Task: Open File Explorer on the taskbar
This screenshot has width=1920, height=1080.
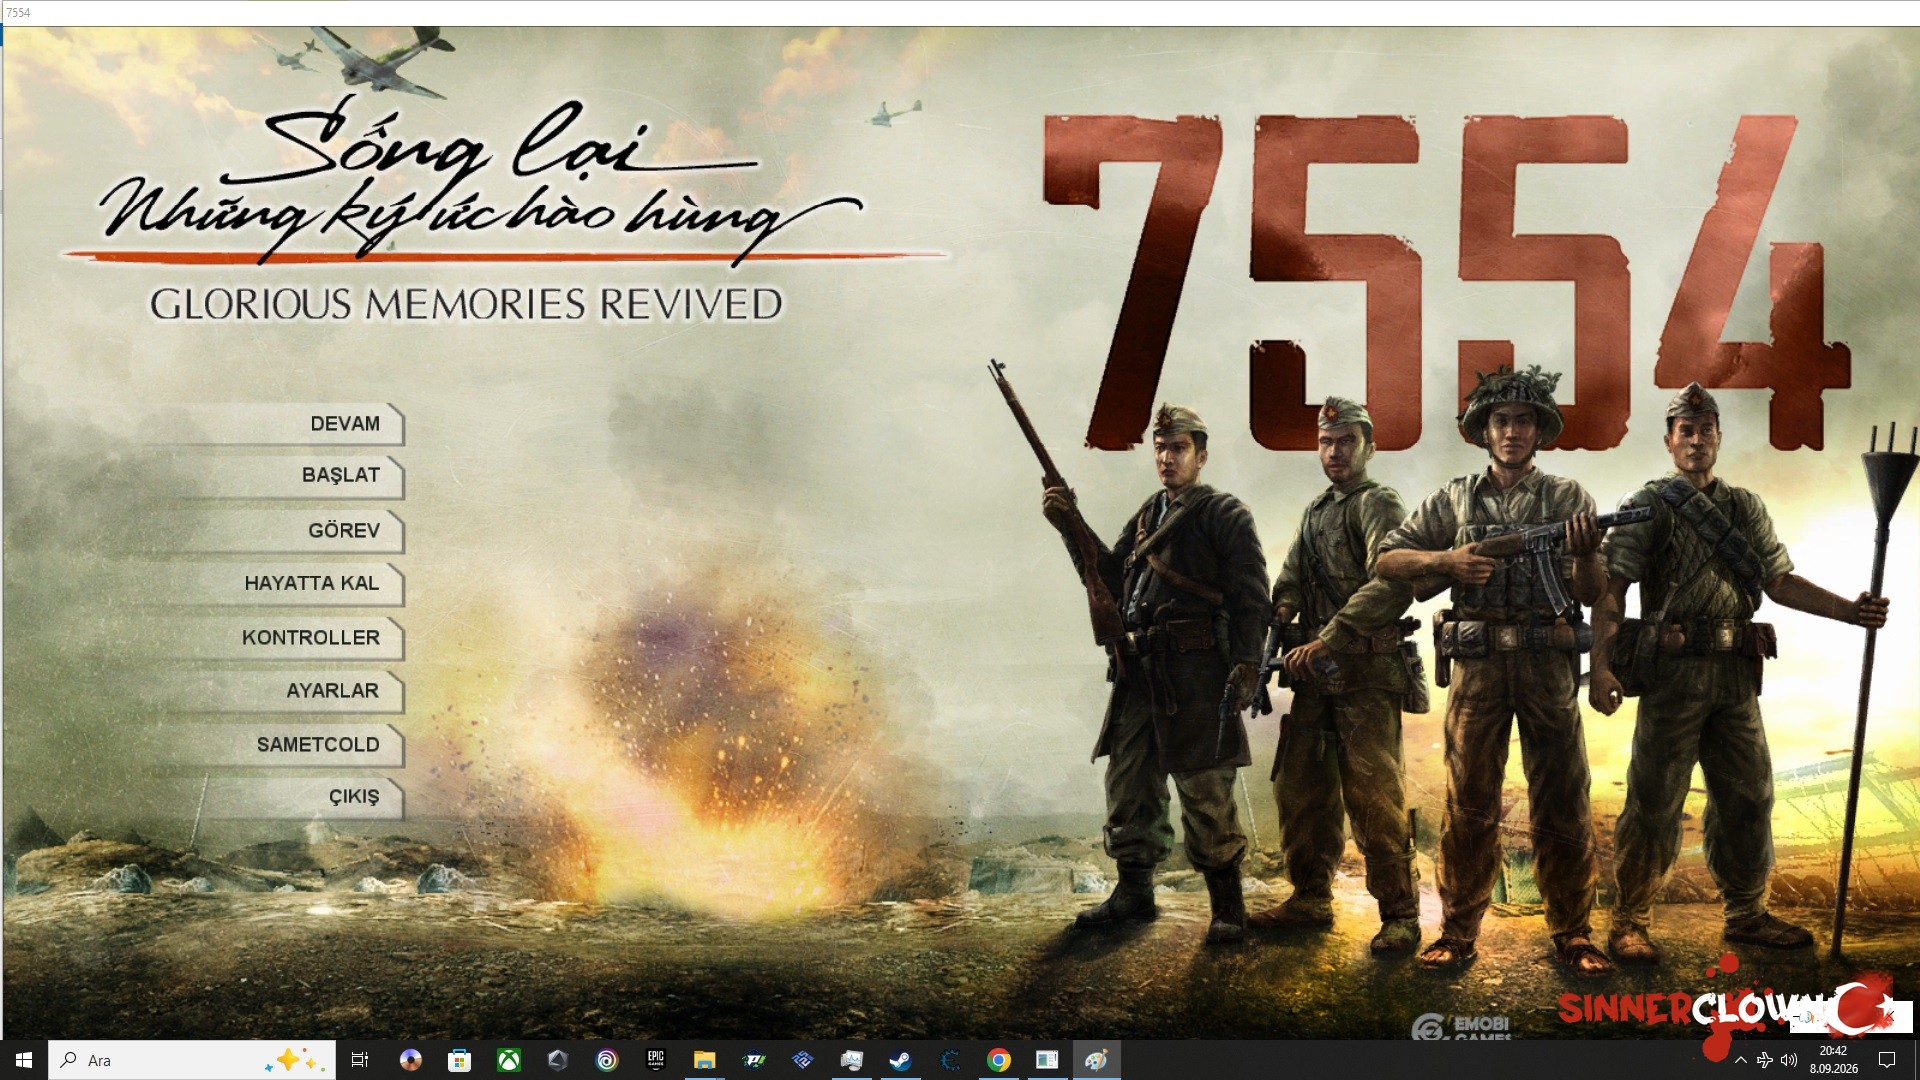Action: tap(704, 1060)
